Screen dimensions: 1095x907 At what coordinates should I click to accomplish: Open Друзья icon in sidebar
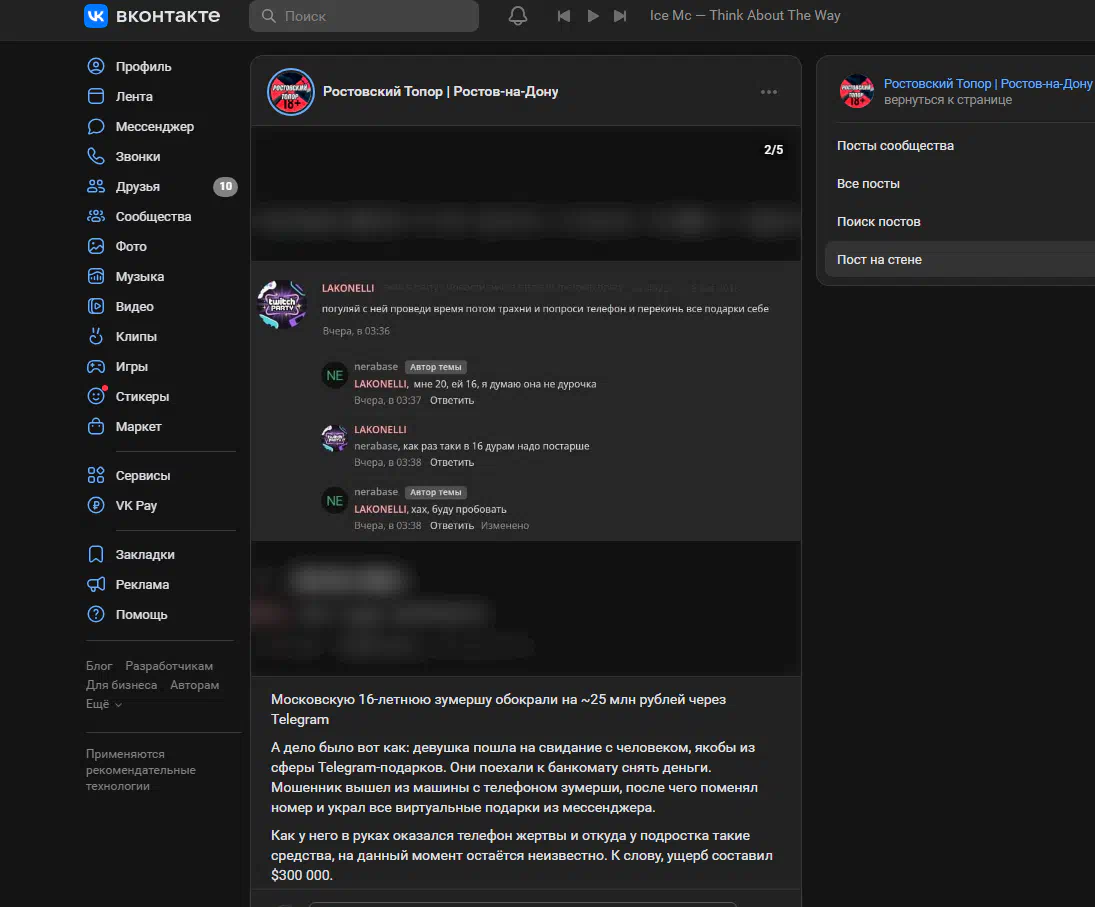(x=96, y=186)
